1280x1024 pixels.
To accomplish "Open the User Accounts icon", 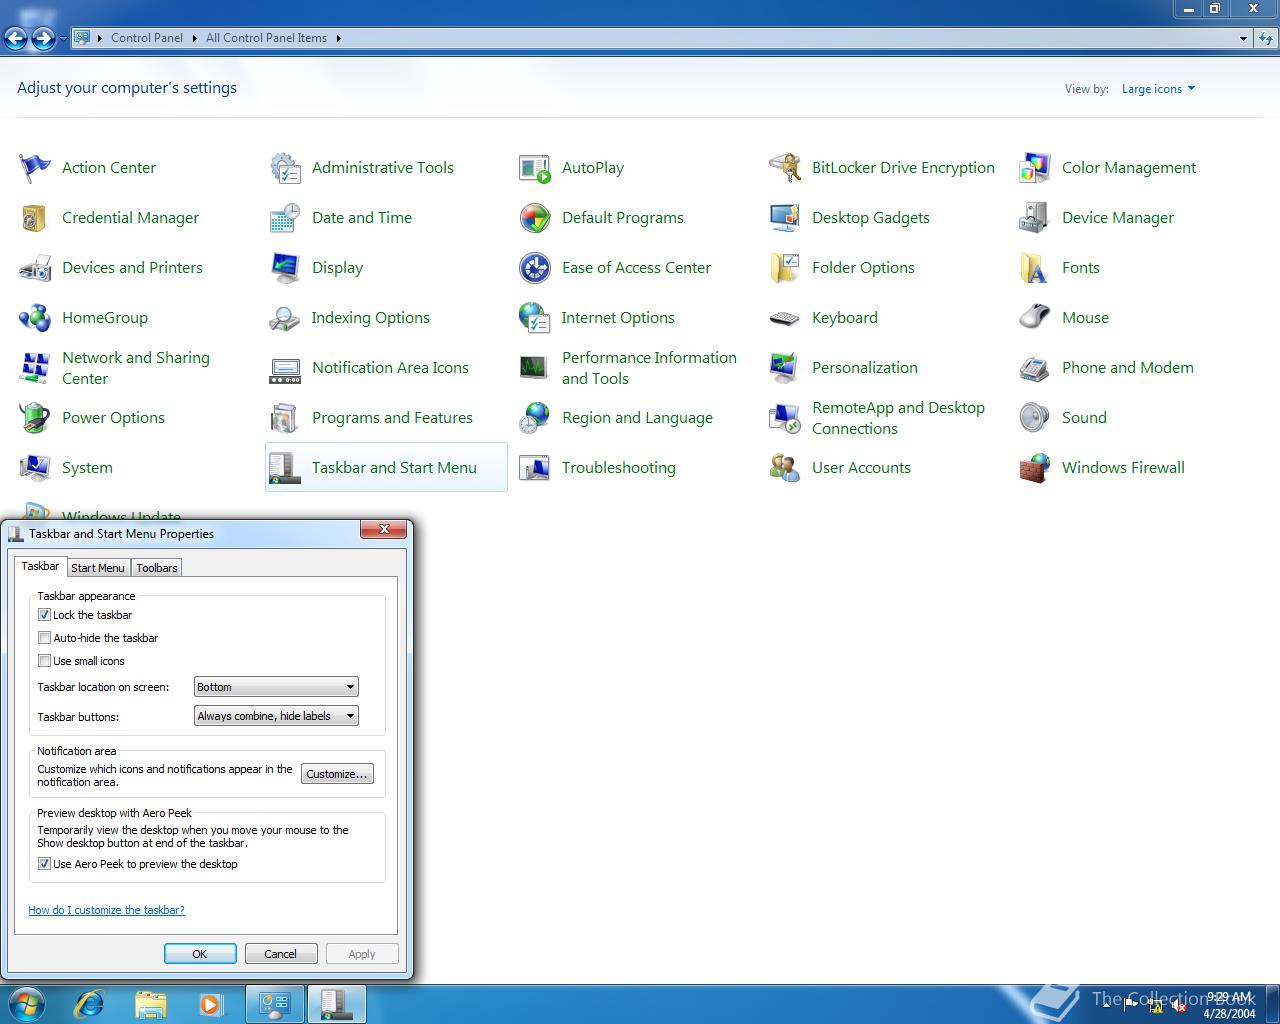I will 785,468.
